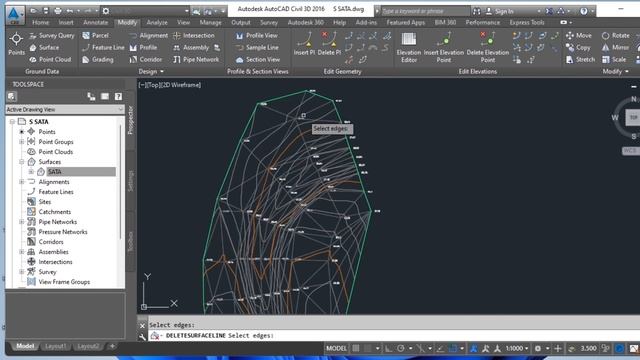
Task: Toggle polar tracking in status bar
Action: pos(401,348)
